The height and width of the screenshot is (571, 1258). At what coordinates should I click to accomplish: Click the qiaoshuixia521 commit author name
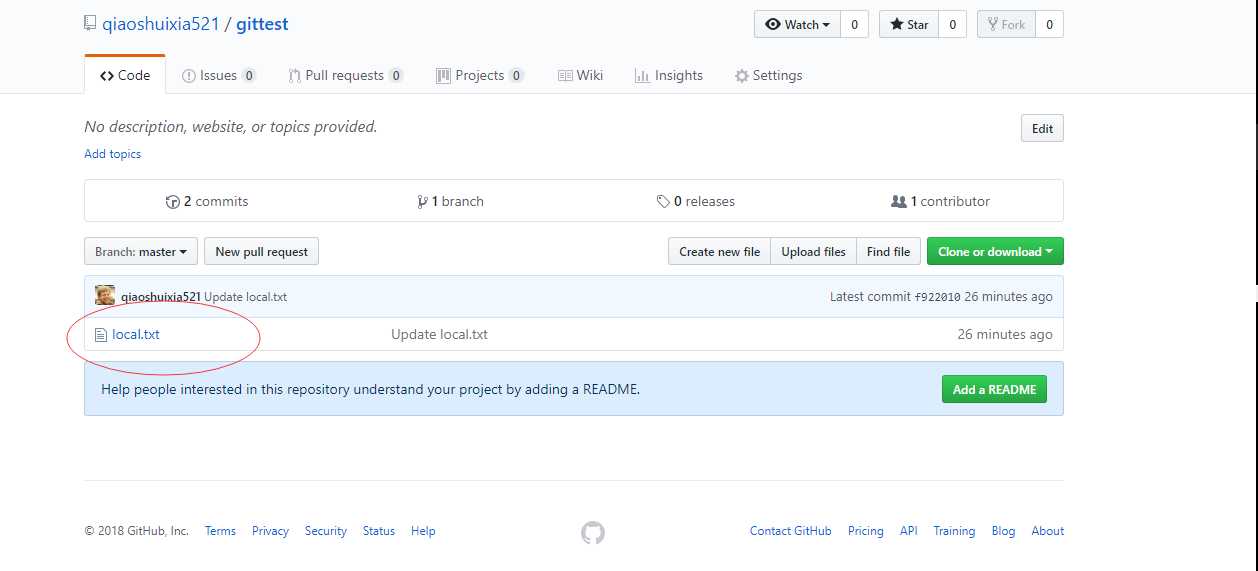[x=161, y=297]
